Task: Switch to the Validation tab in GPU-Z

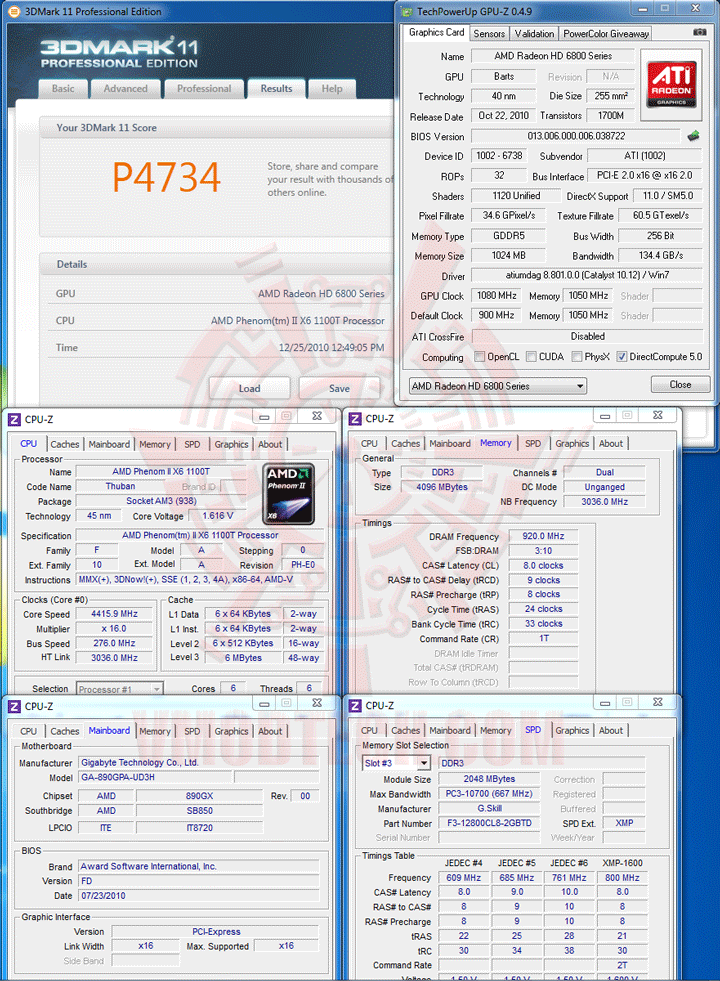Action: tap(534, 34)
